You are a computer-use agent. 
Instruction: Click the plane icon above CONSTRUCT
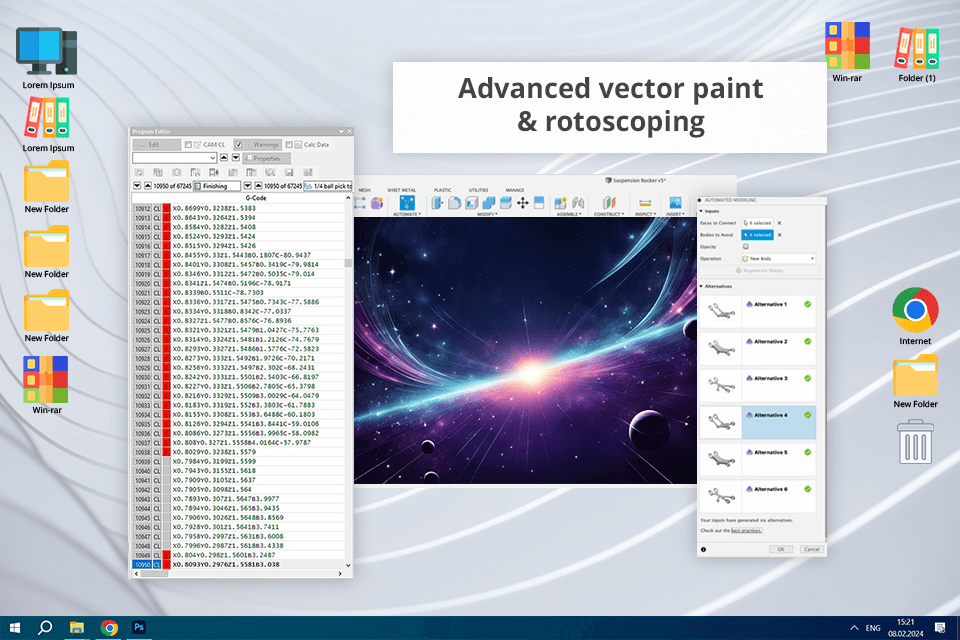(609, 203)
